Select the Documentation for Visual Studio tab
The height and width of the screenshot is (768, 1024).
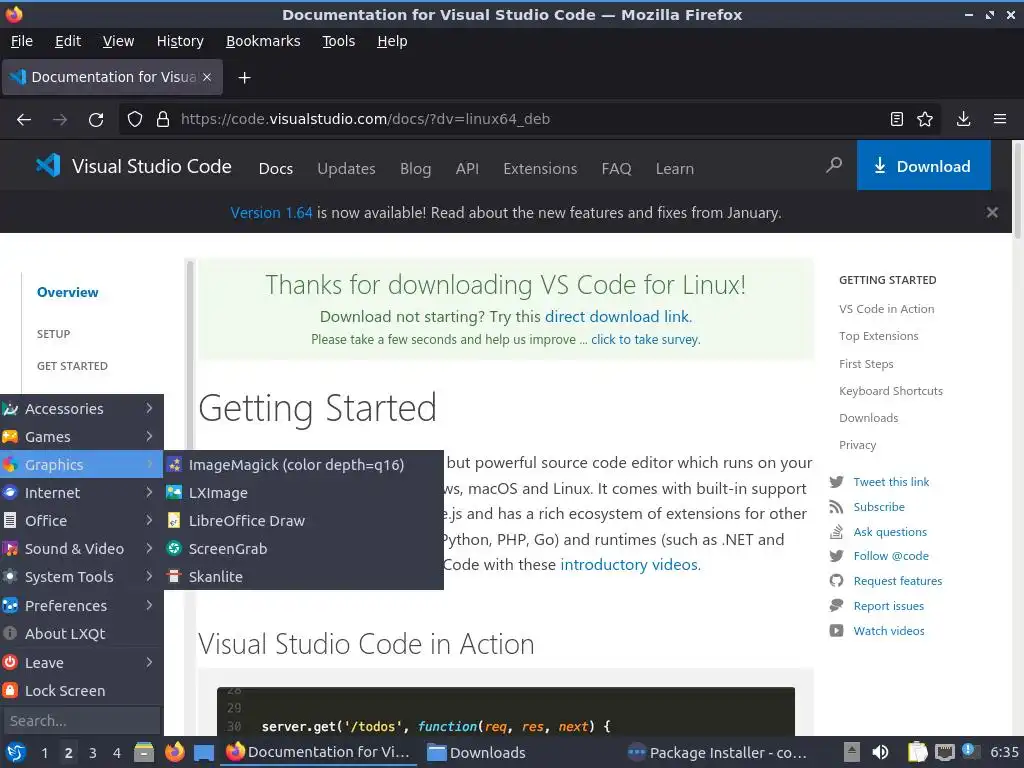tap(112, 77)
